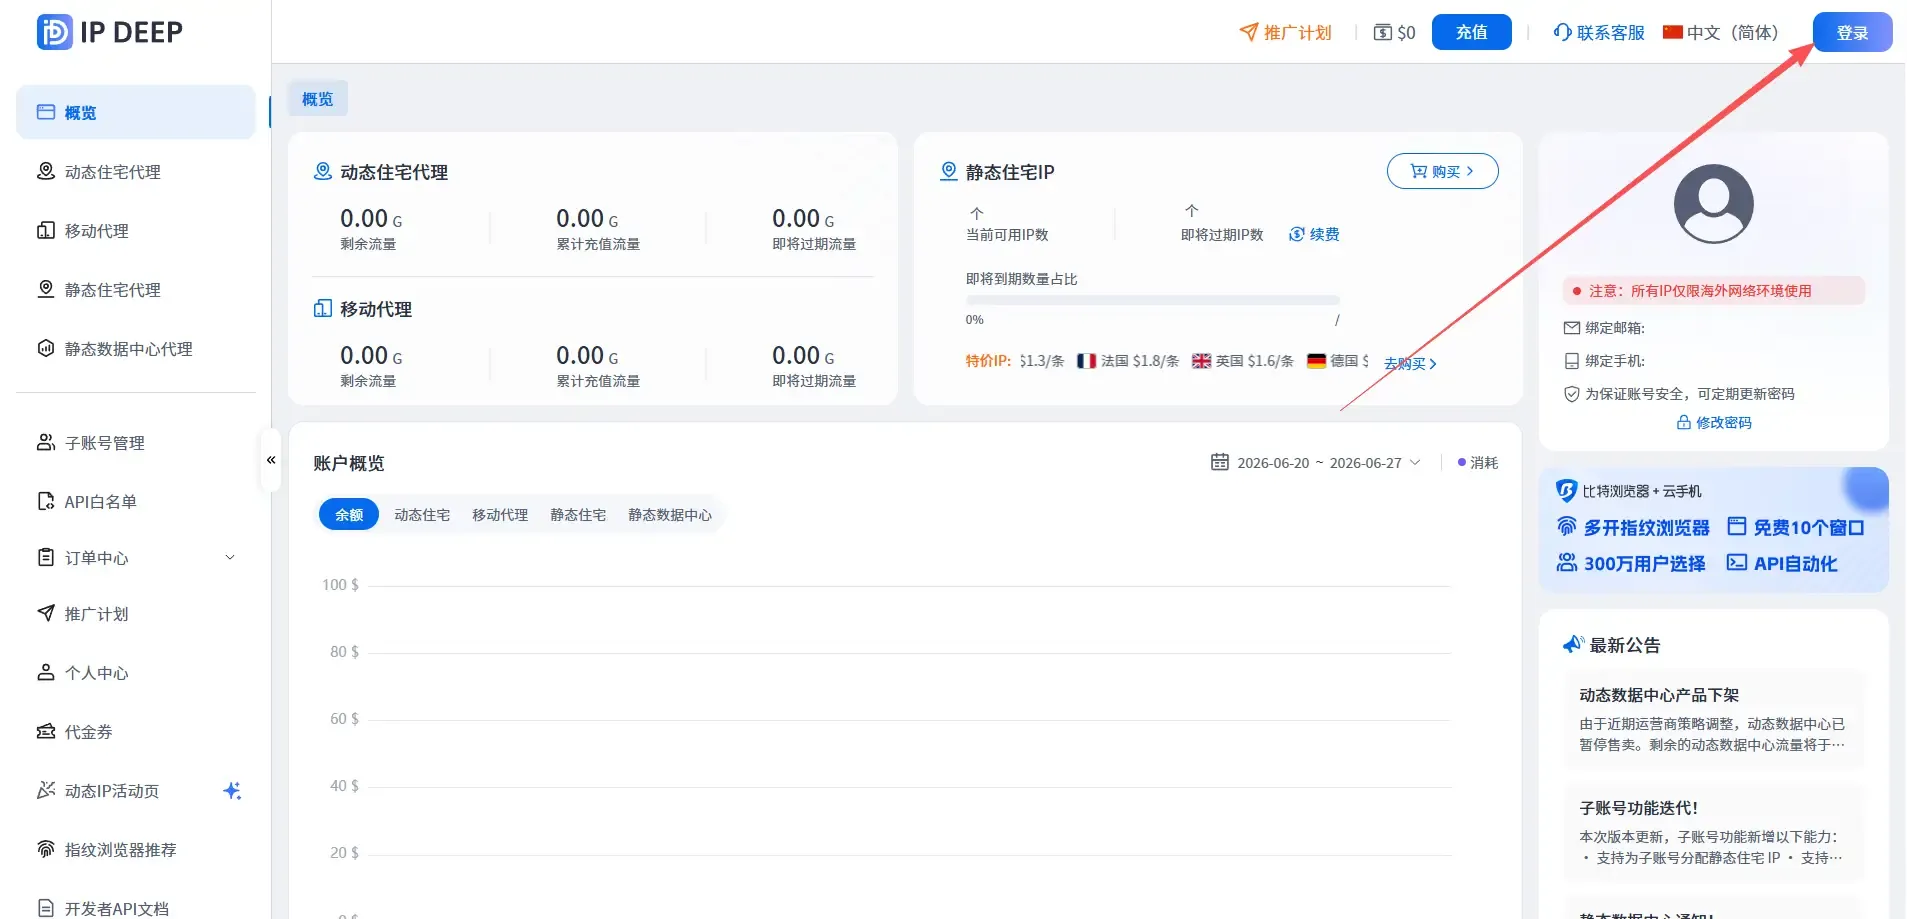Image resolution: width=1907 pixels, height=919 pixels.
Task: Click the $0 balance wallet icon
Action: point(1383,32)
